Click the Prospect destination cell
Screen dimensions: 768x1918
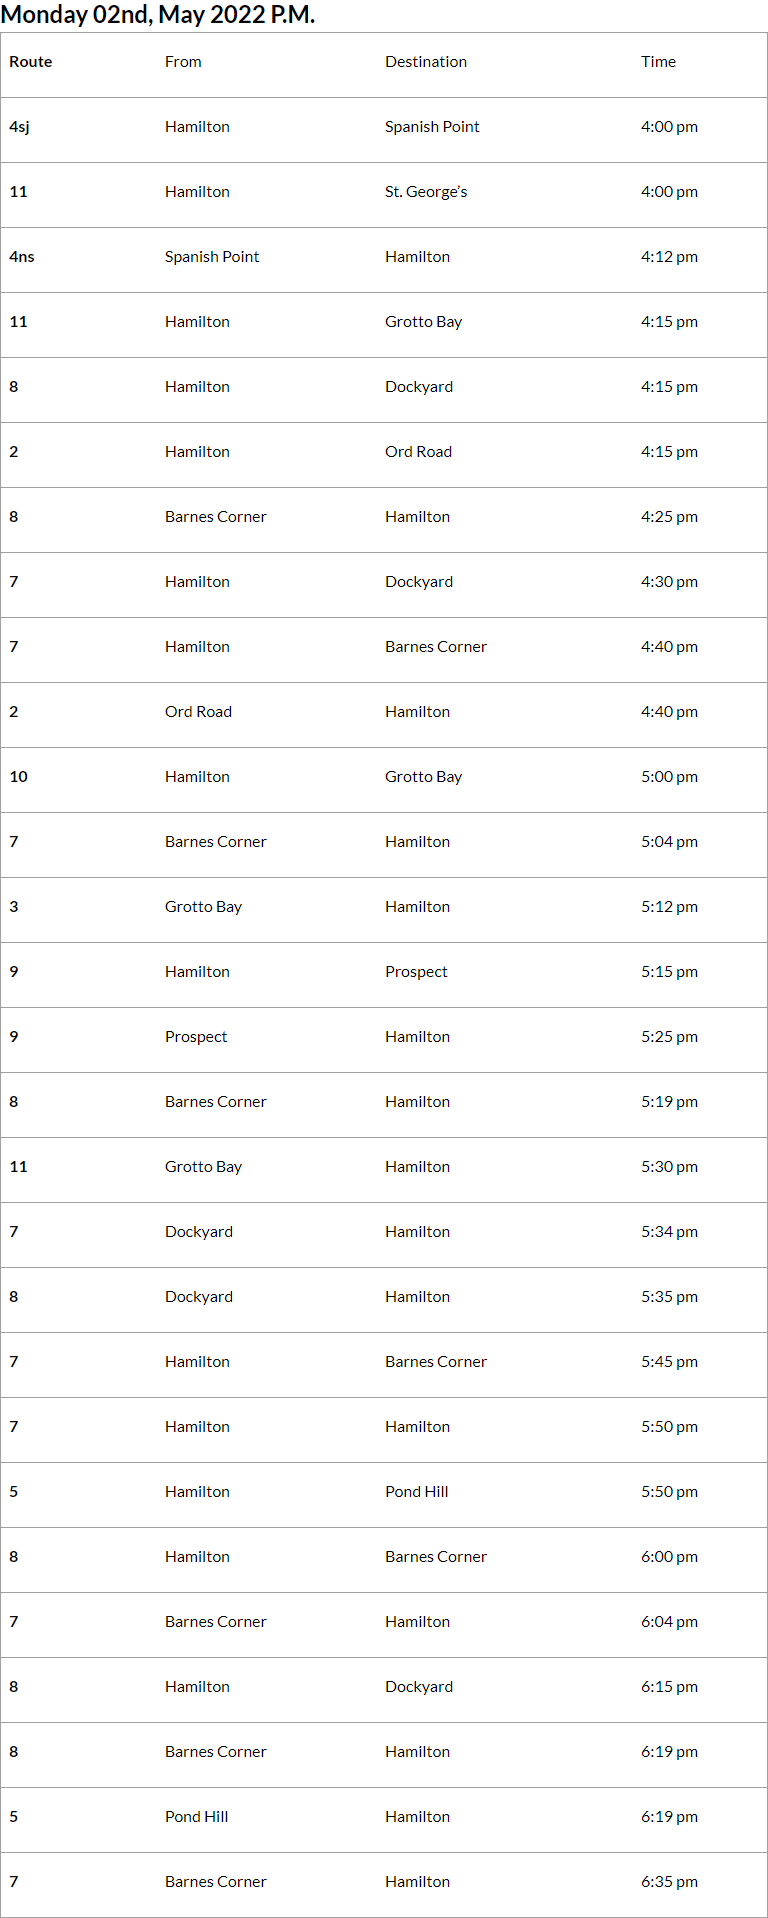point(416,972)
